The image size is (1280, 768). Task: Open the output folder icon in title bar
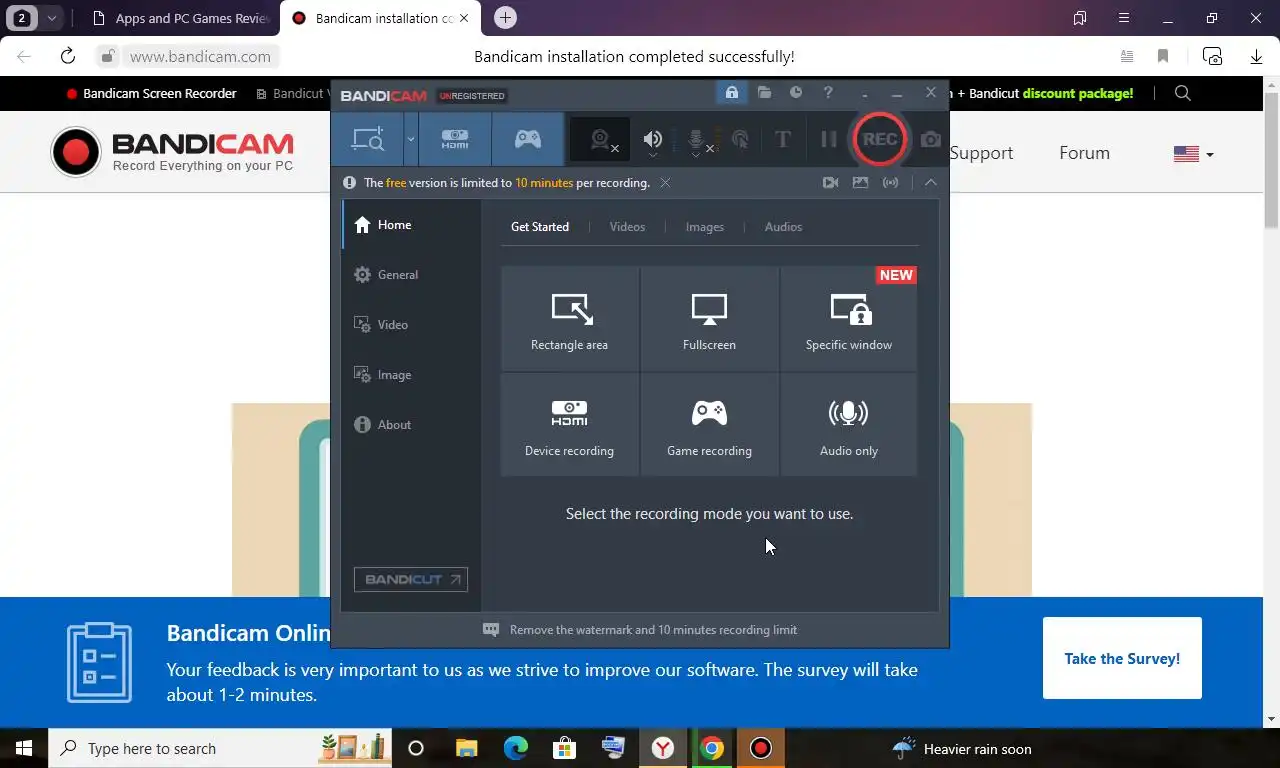(x=764, y=93)
